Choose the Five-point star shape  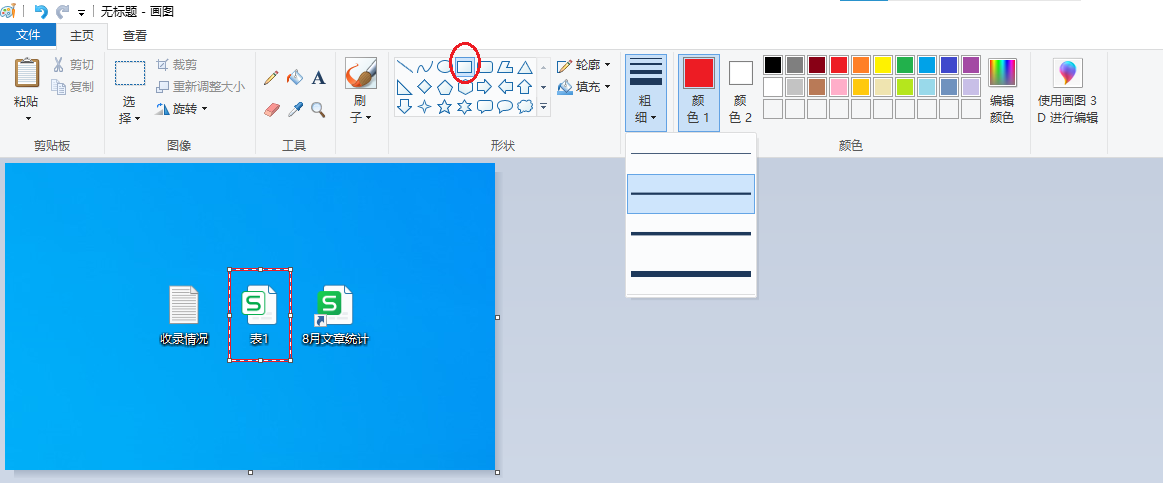click(444, 107)
